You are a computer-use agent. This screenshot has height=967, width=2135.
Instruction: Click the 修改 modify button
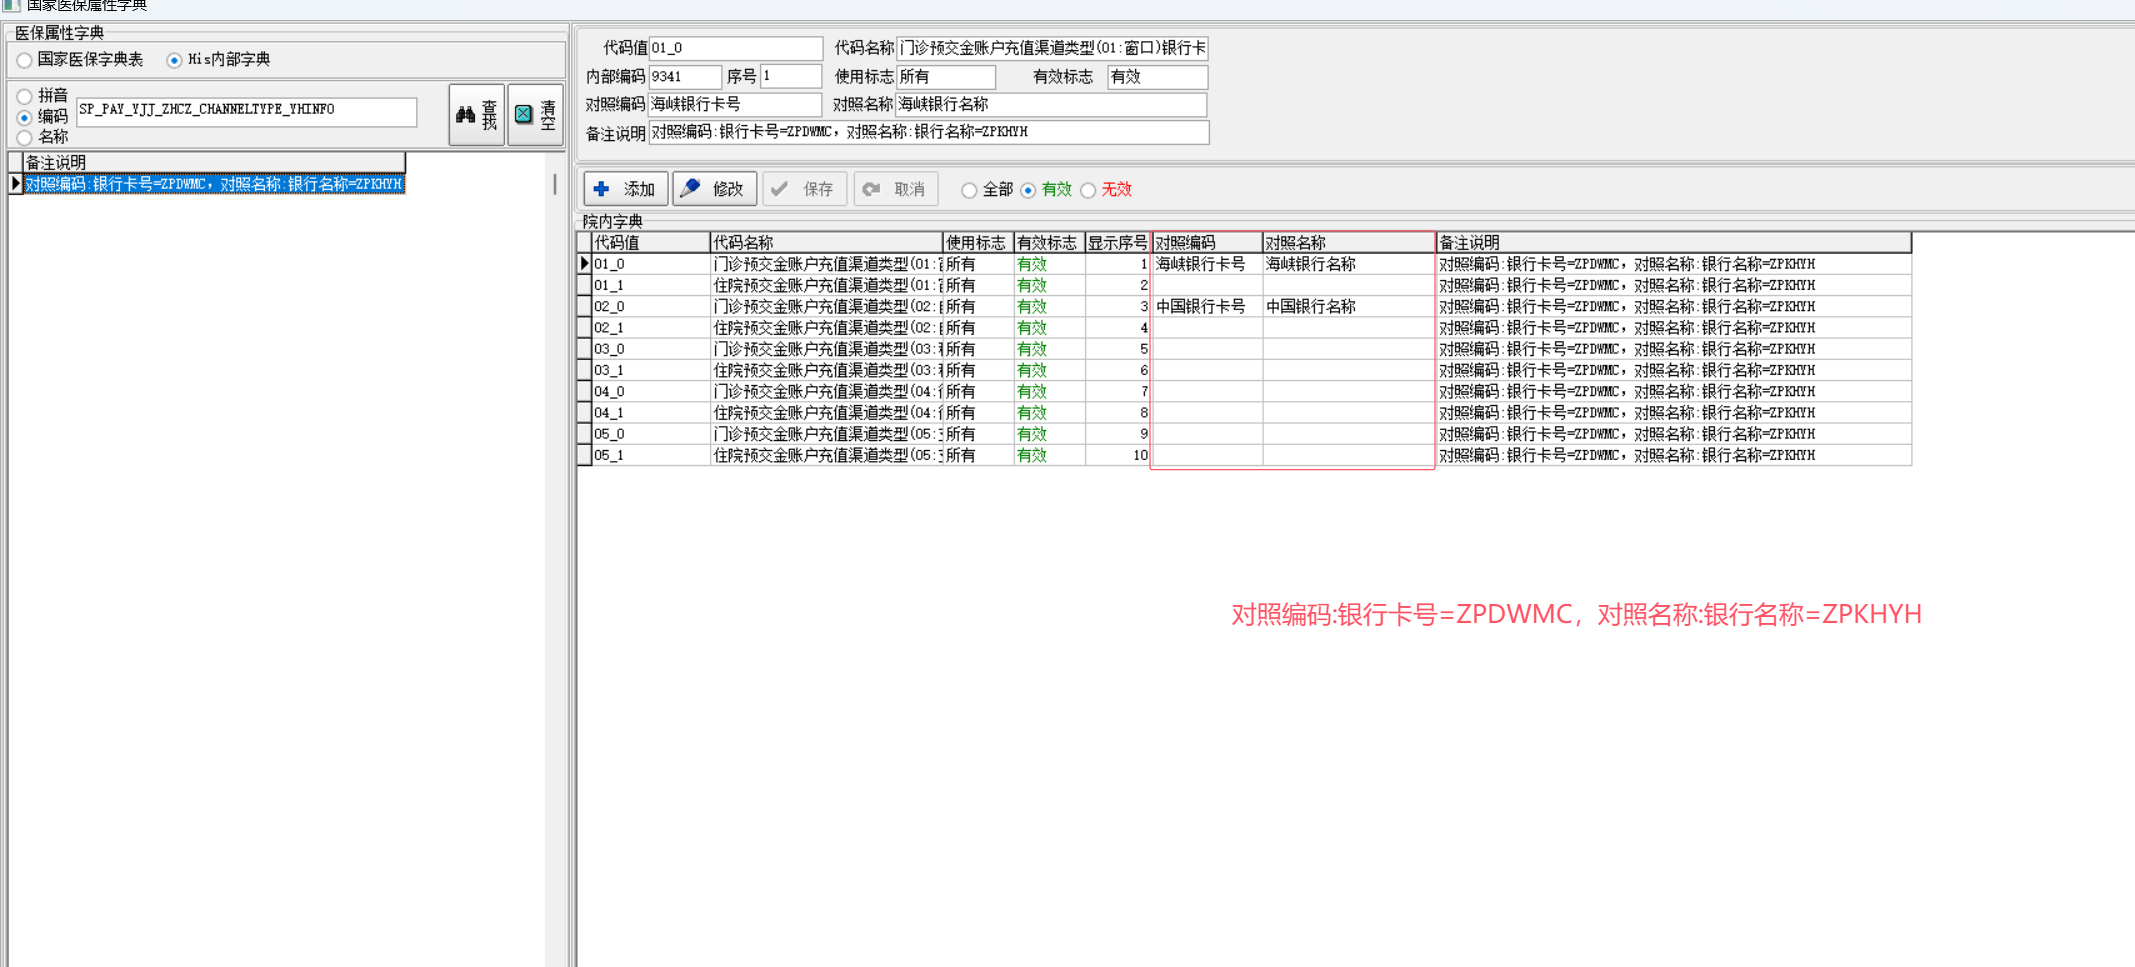point(714,189)
